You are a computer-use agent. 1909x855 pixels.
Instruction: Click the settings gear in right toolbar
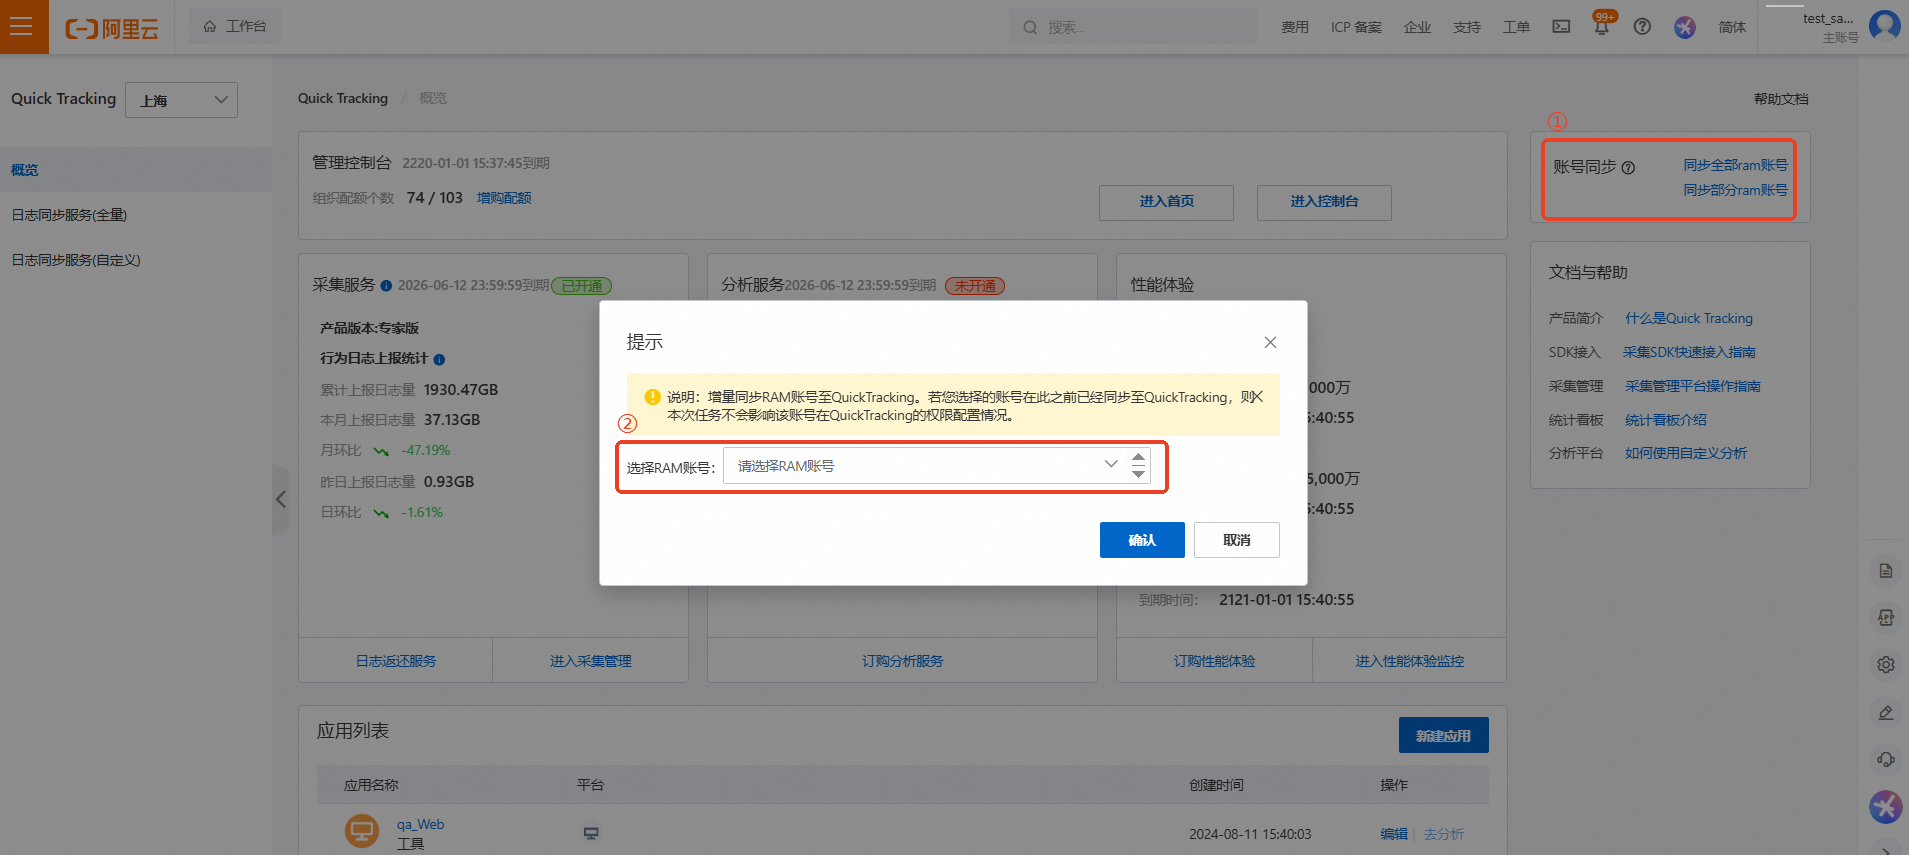click(x=1886, y=665)
